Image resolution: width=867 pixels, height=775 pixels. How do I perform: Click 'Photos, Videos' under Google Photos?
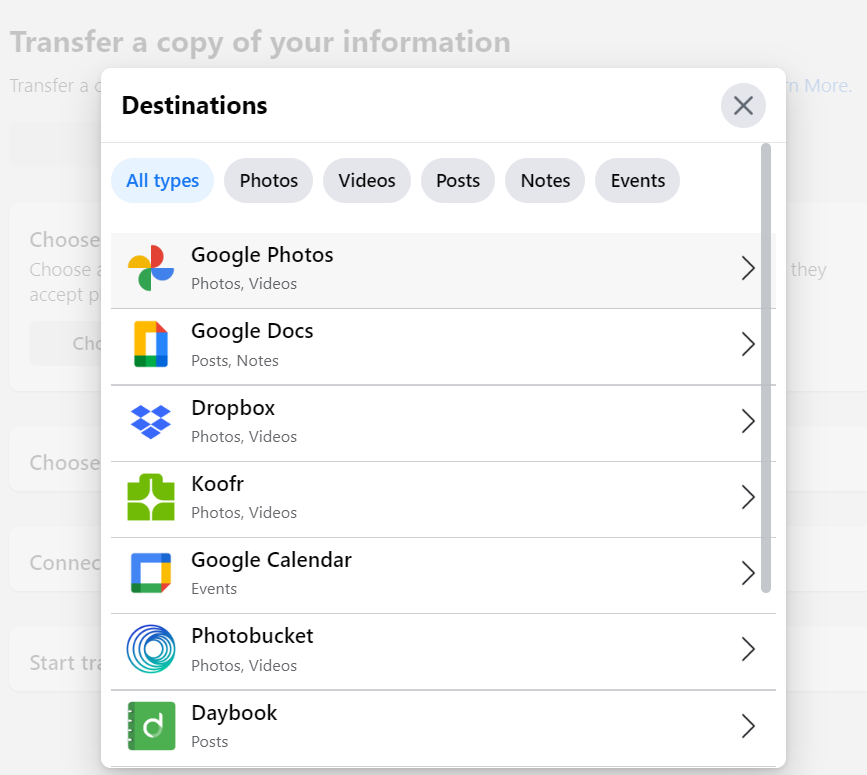click(244, 284)
